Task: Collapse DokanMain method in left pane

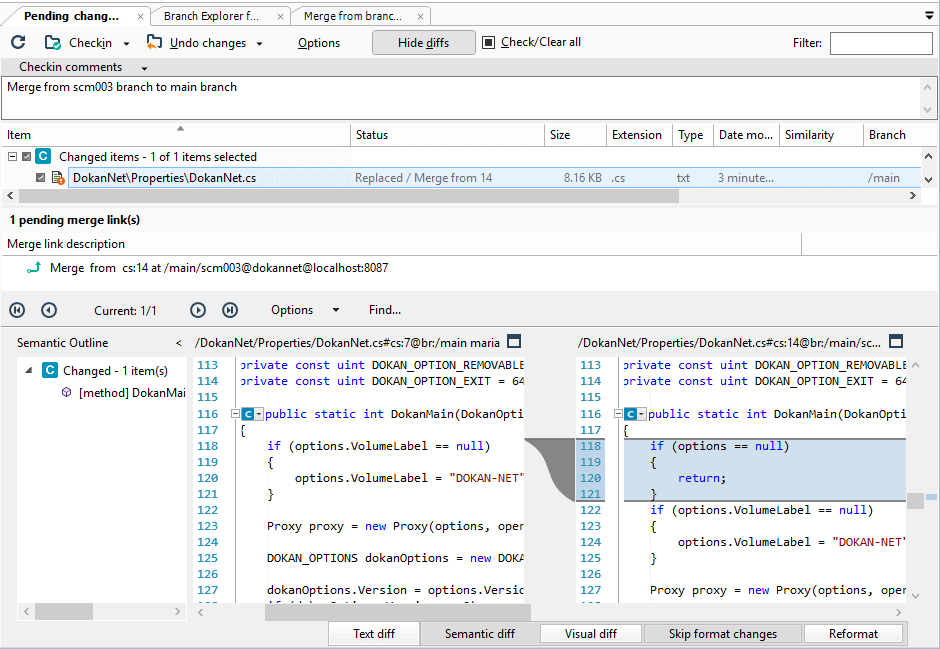Action: coord(236,414)
